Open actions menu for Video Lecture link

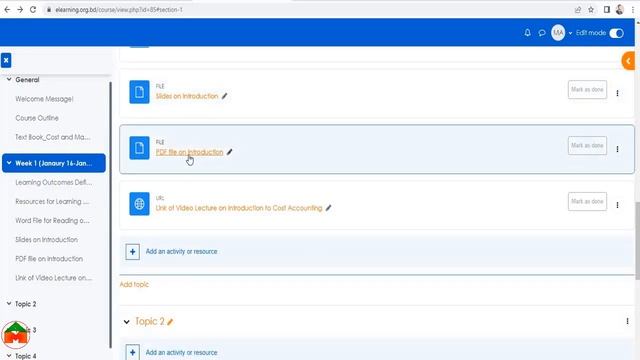[617, 205]
